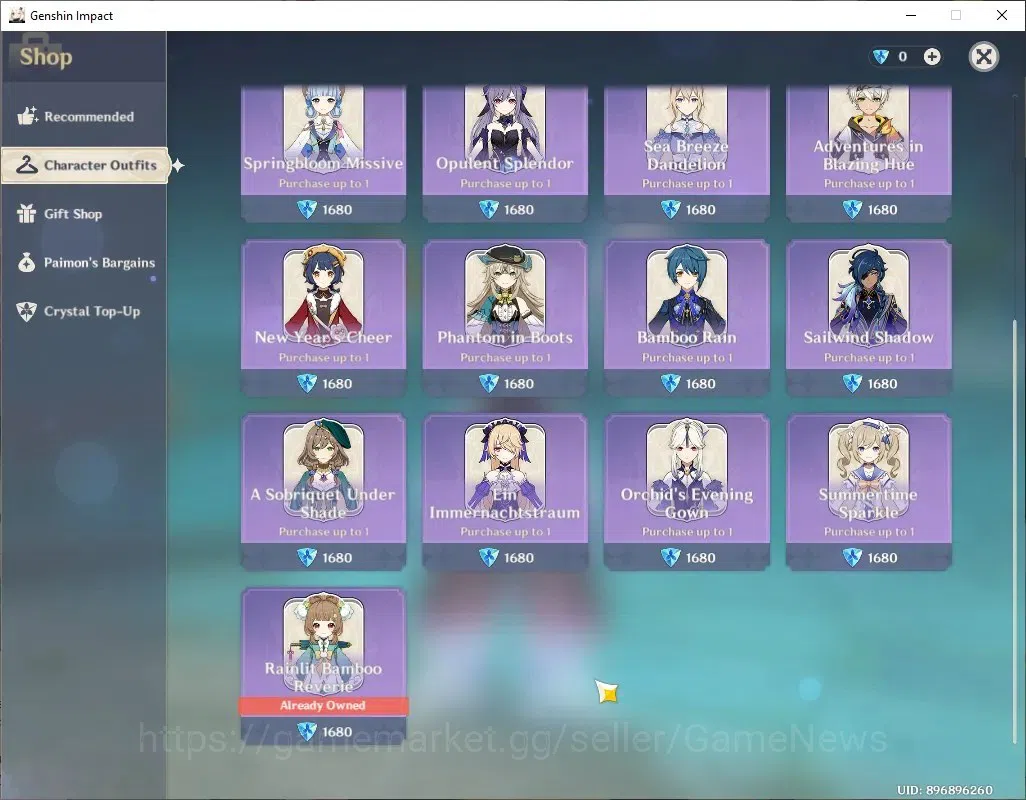Open the Crystal Top-Up tab

(84, 311)
